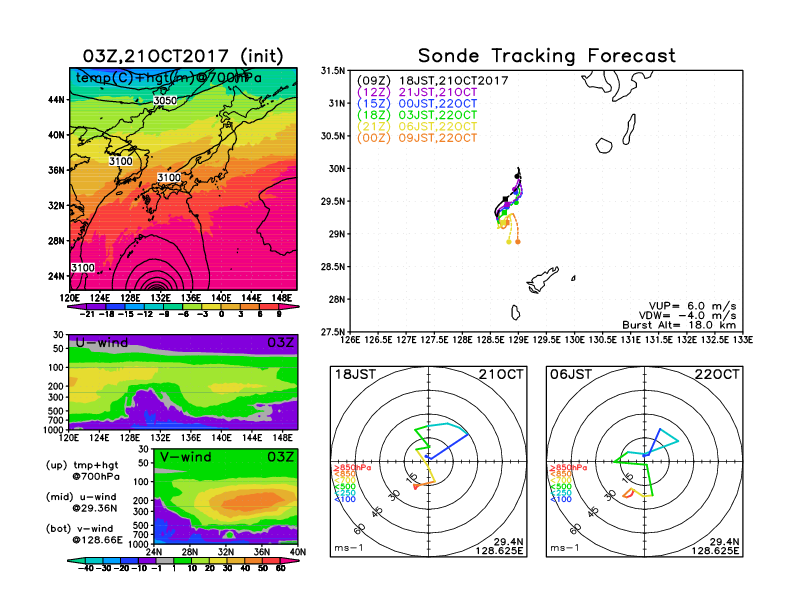792x612 pixels.
Task: Select the green '(18Z) 03JST,22OCT' legend entry
Action: [x=417, y=115]
